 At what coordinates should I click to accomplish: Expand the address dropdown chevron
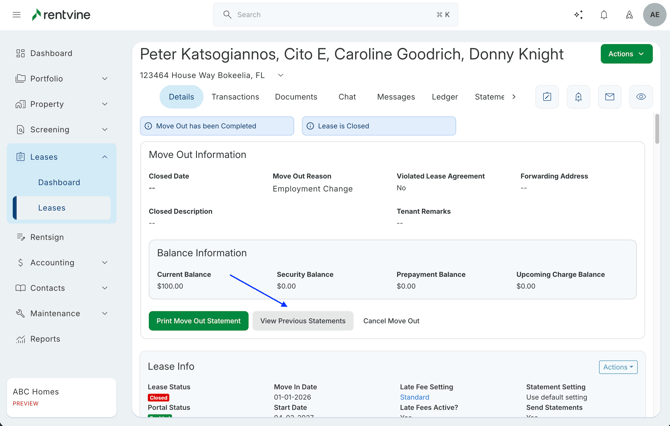[281, 75]
